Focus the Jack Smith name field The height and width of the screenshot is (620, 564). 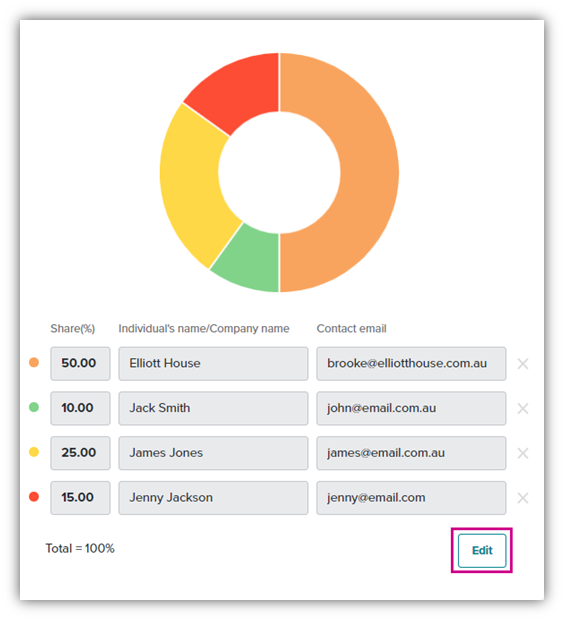(x=213, y=408)
